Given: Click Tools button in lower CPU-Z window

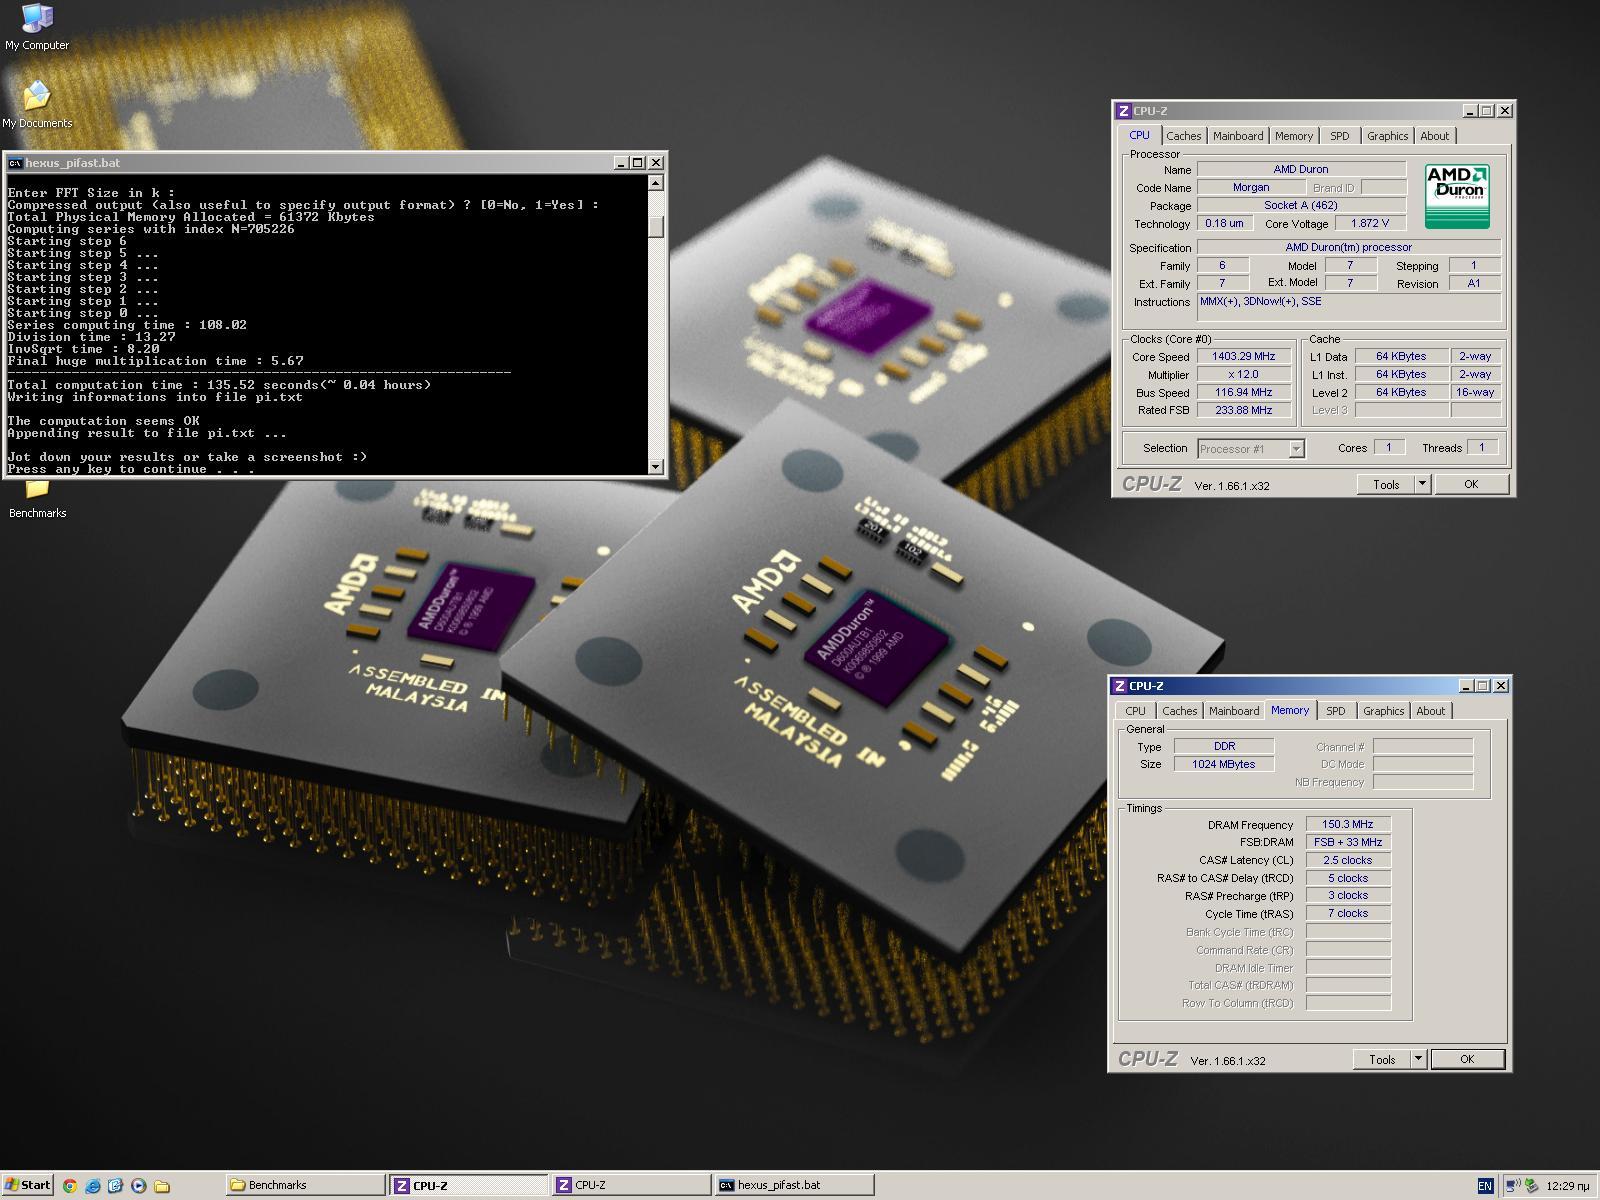Looking at the screenshot, I should click(x=1382, y=1059).
